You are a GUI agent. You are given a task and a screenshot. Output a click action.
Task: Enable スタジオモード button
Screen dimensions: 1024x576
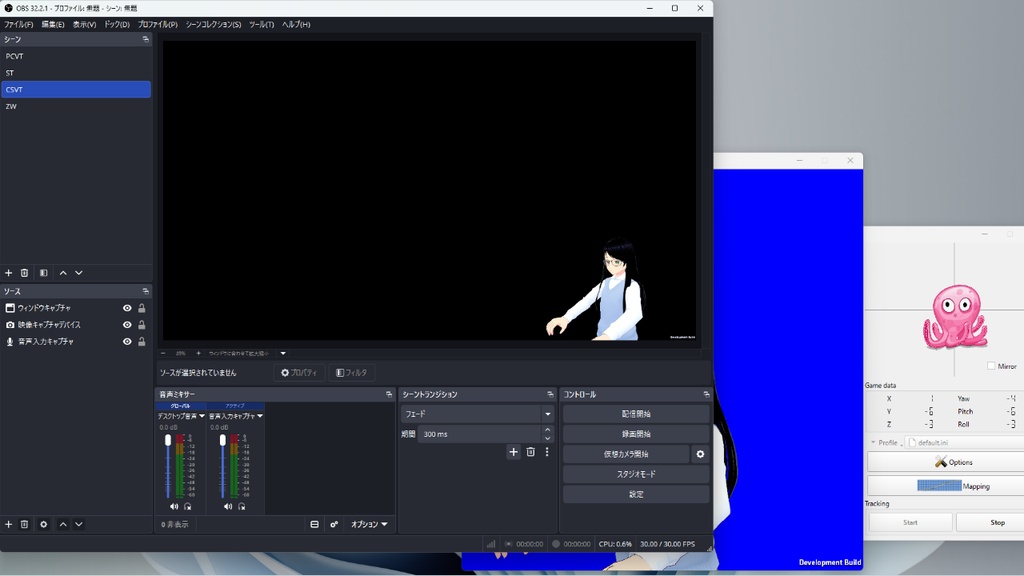click(x=636, y=474)
